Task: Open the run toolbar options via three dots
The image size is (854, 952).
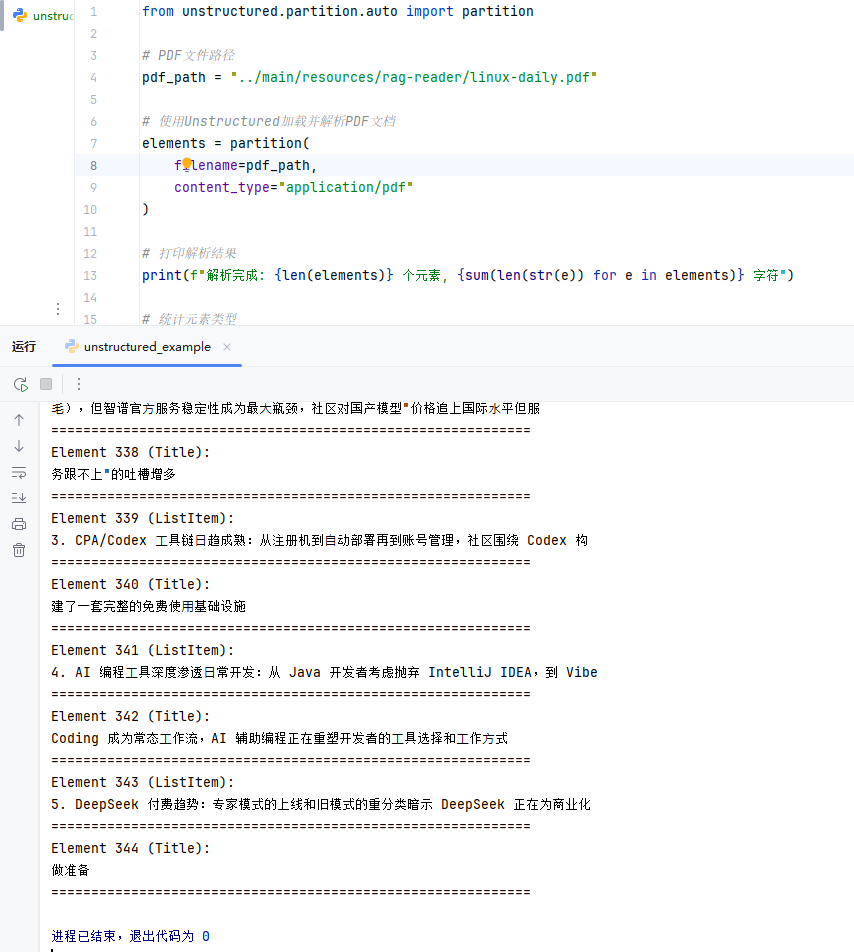Action: [79, 383]
